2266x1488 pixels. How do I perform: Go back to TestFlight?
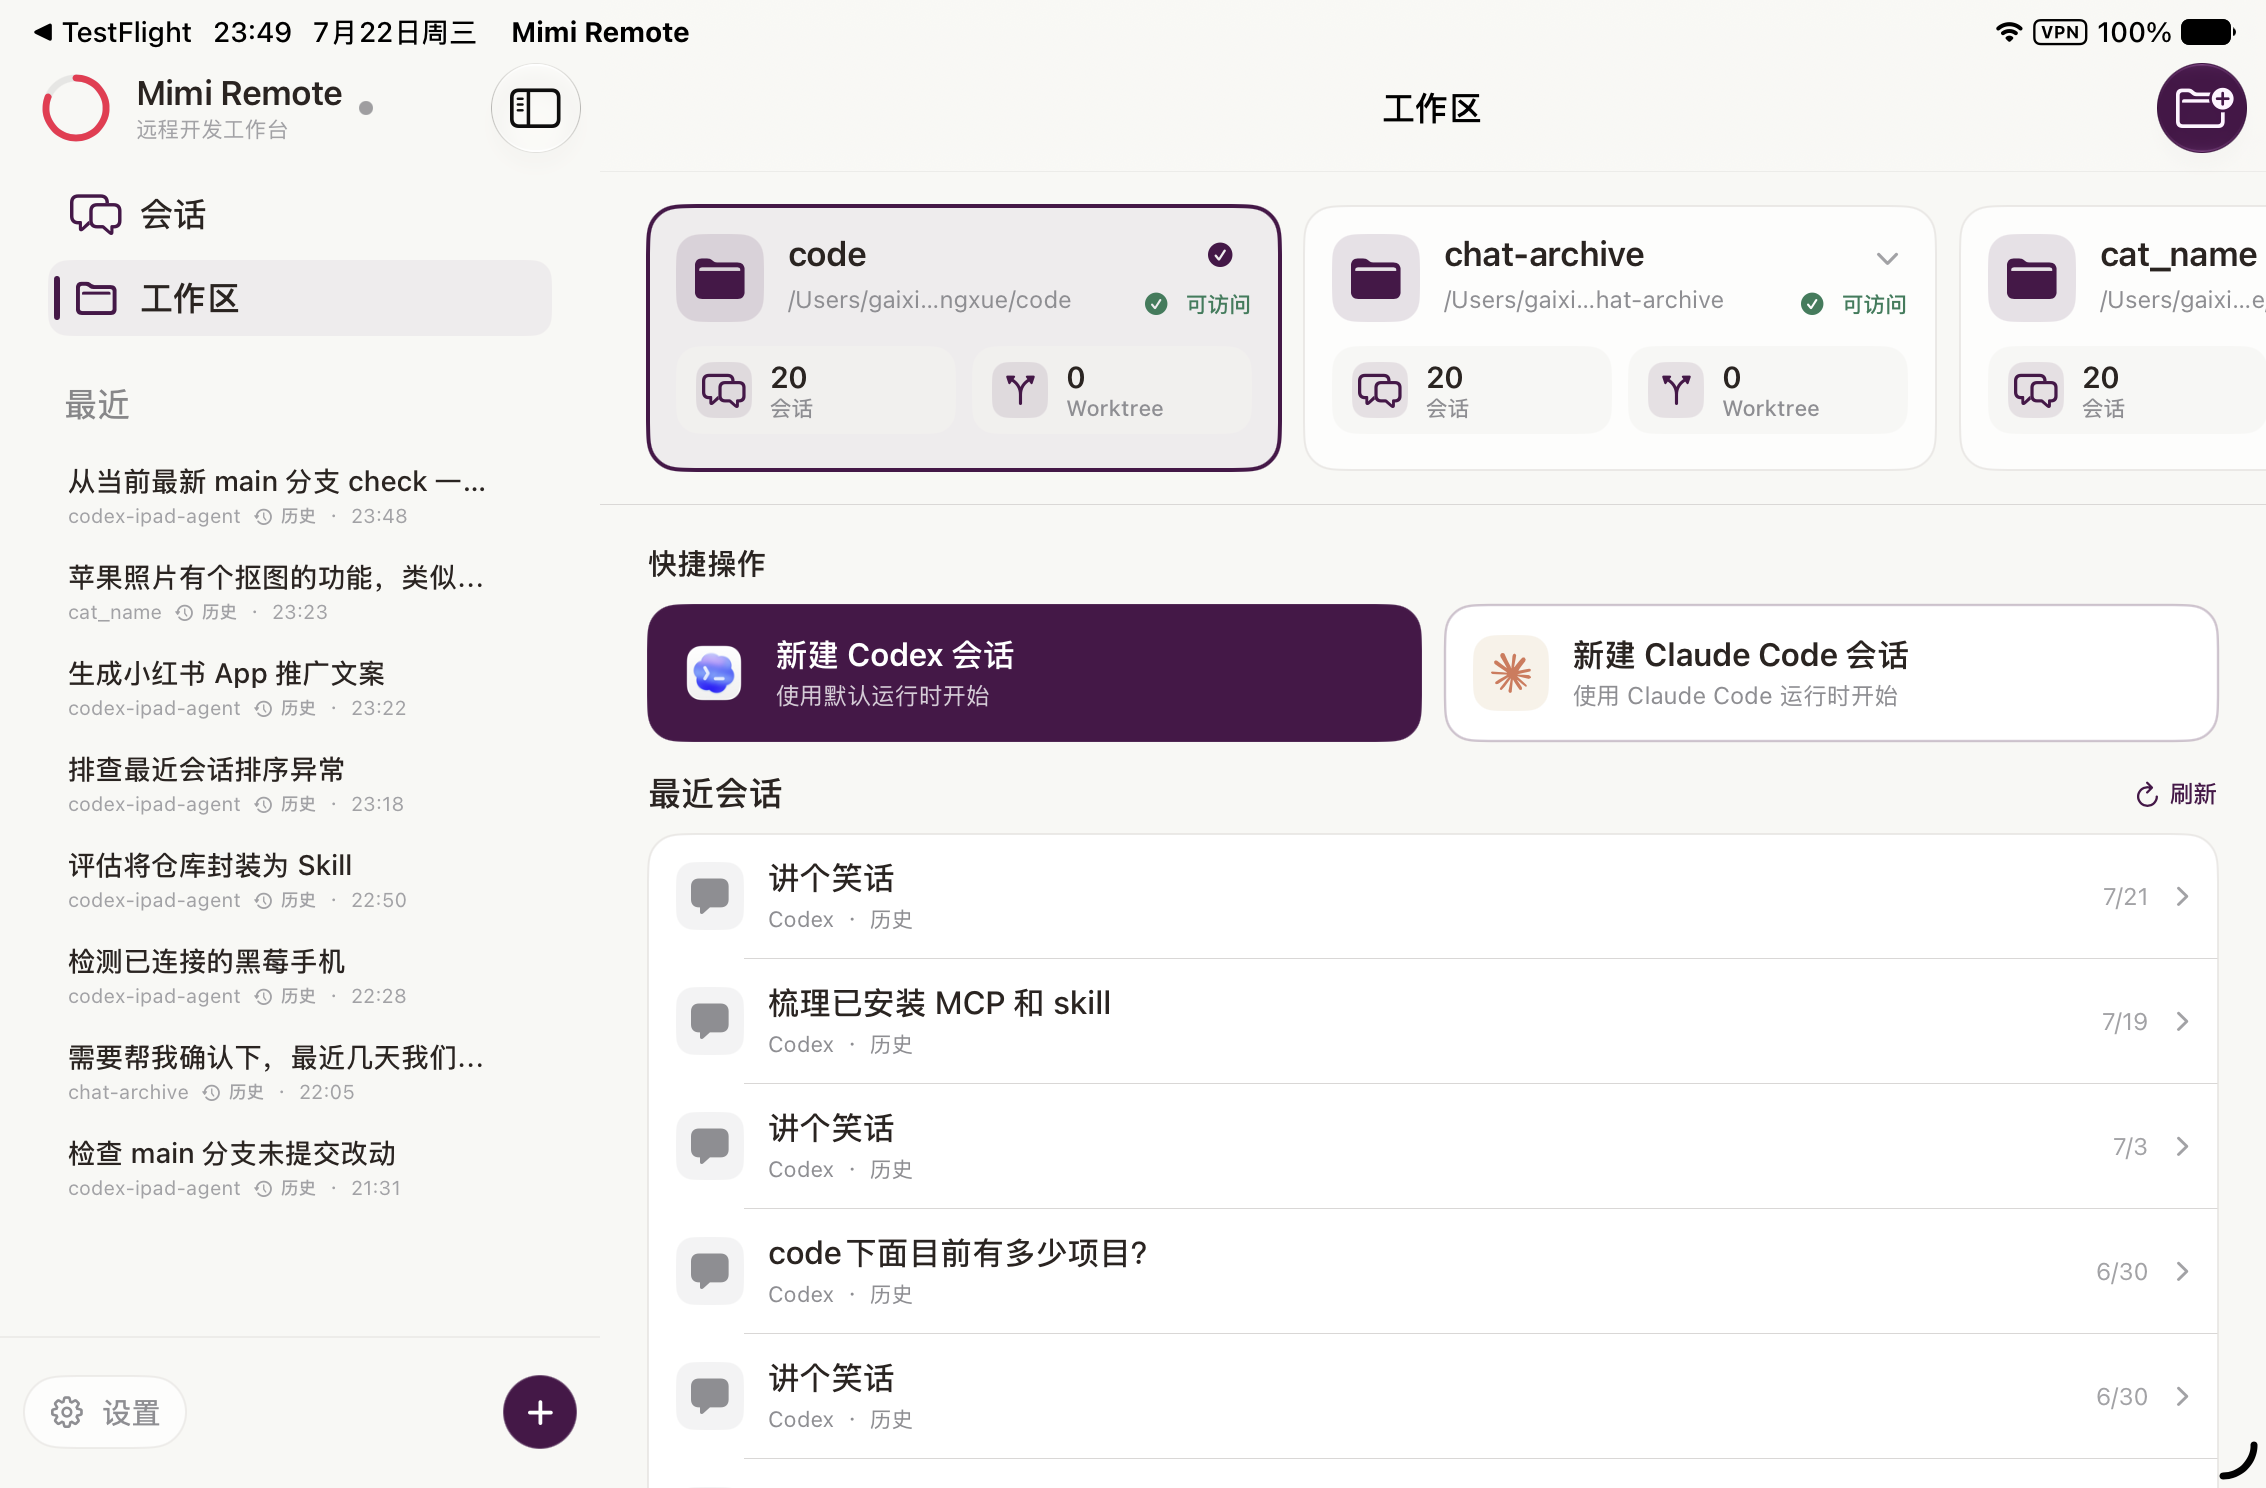coord(112,32)
